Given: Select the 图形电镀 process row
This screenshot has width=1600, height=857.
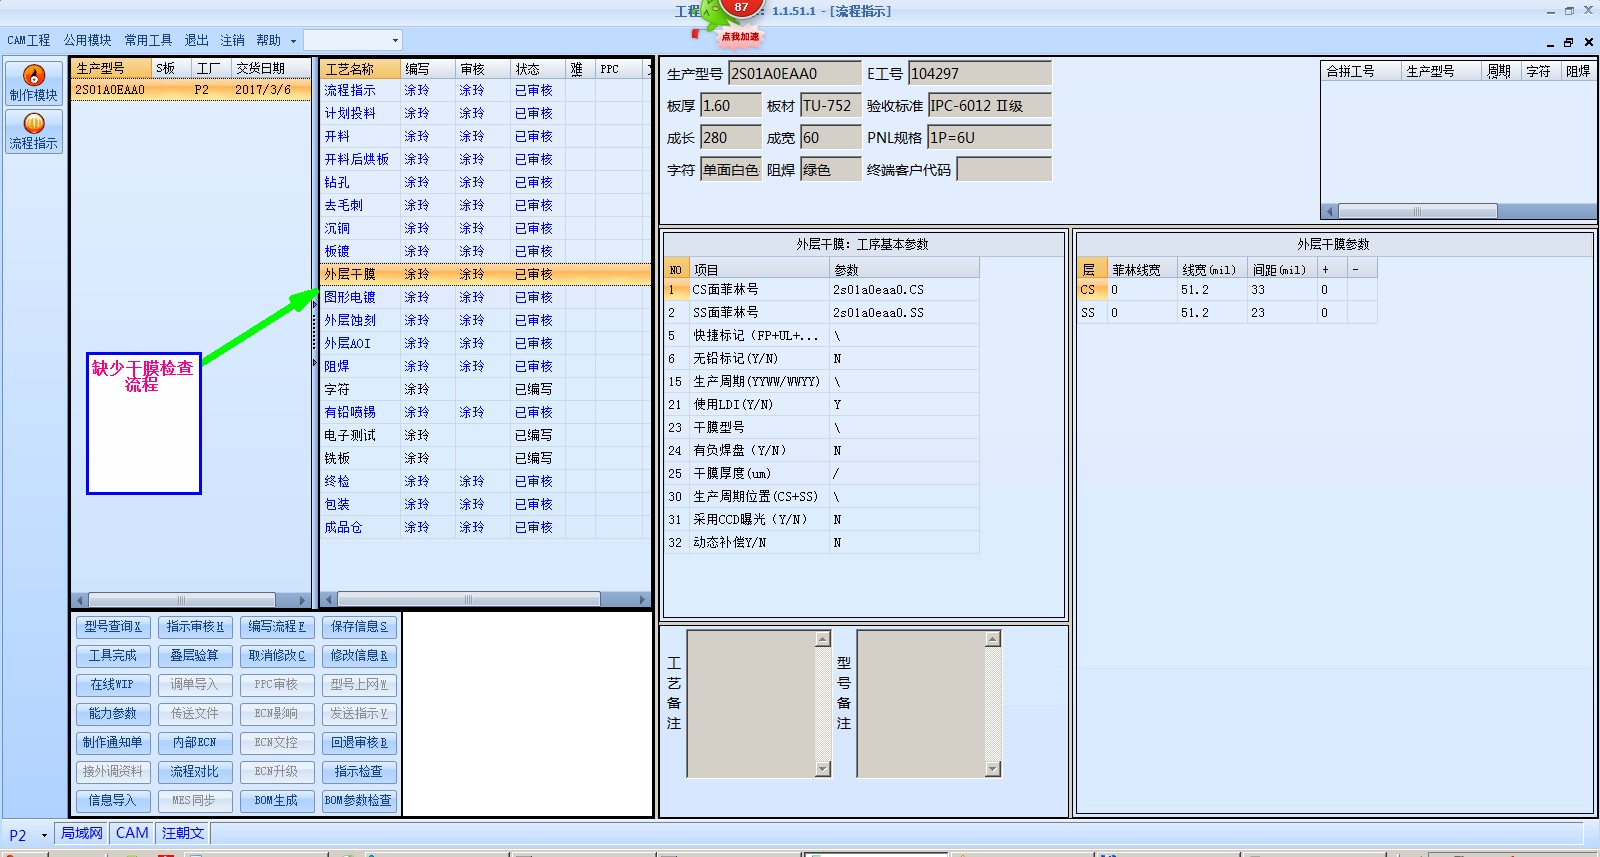Looking at the screenshot, I should coord(486,297).
